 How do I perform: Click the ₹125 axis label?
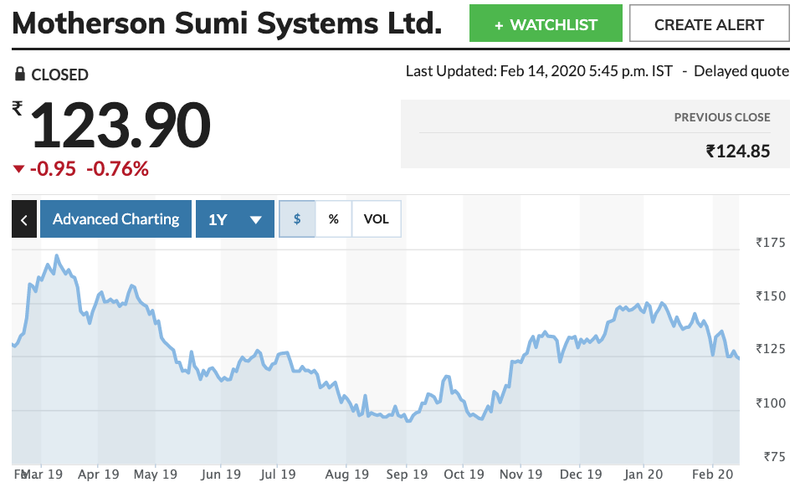(770, 349)
